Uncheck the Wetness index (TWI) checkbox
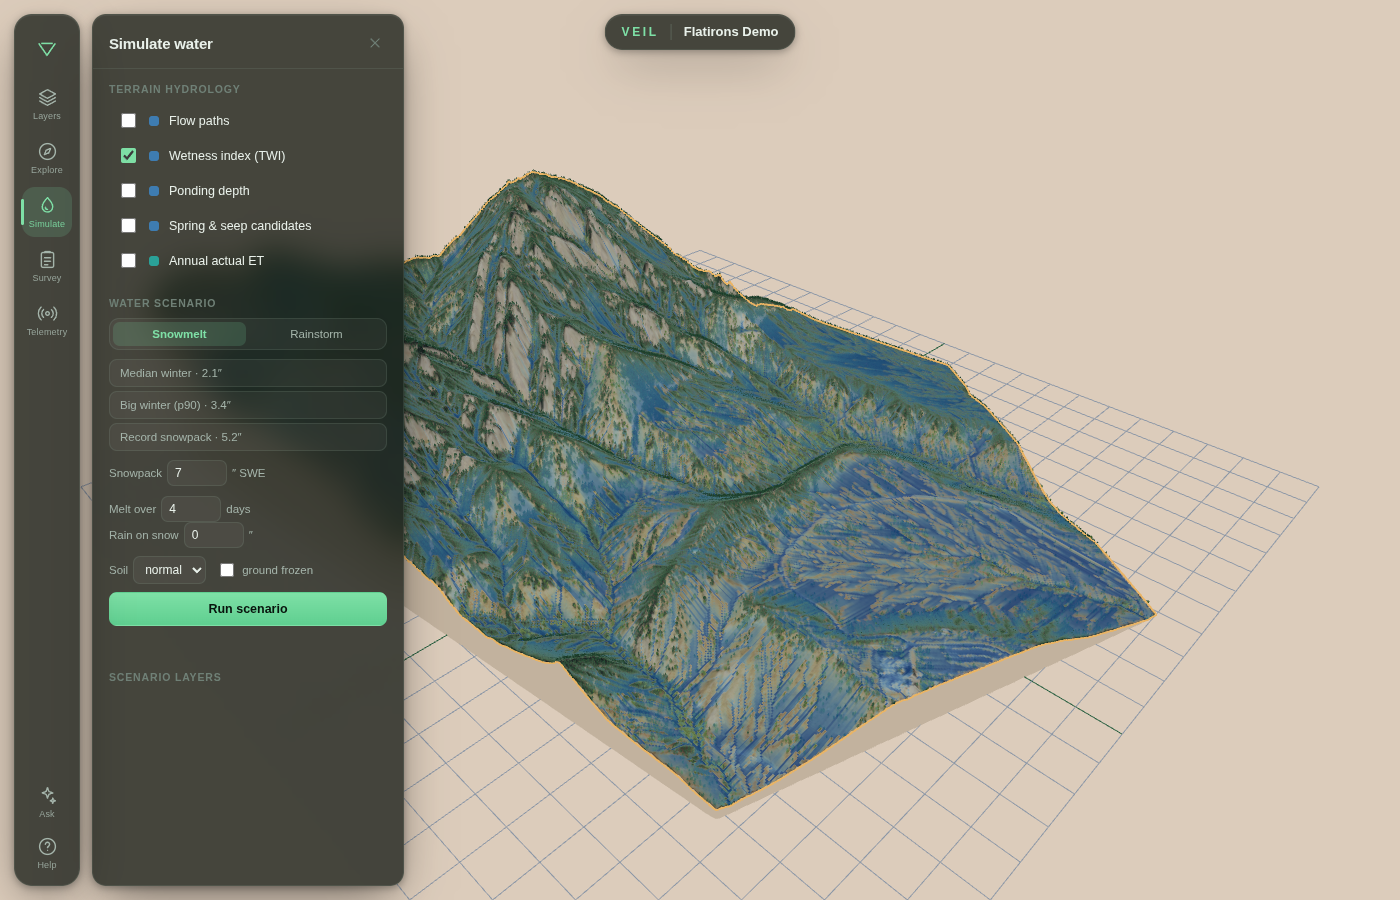 128,156
